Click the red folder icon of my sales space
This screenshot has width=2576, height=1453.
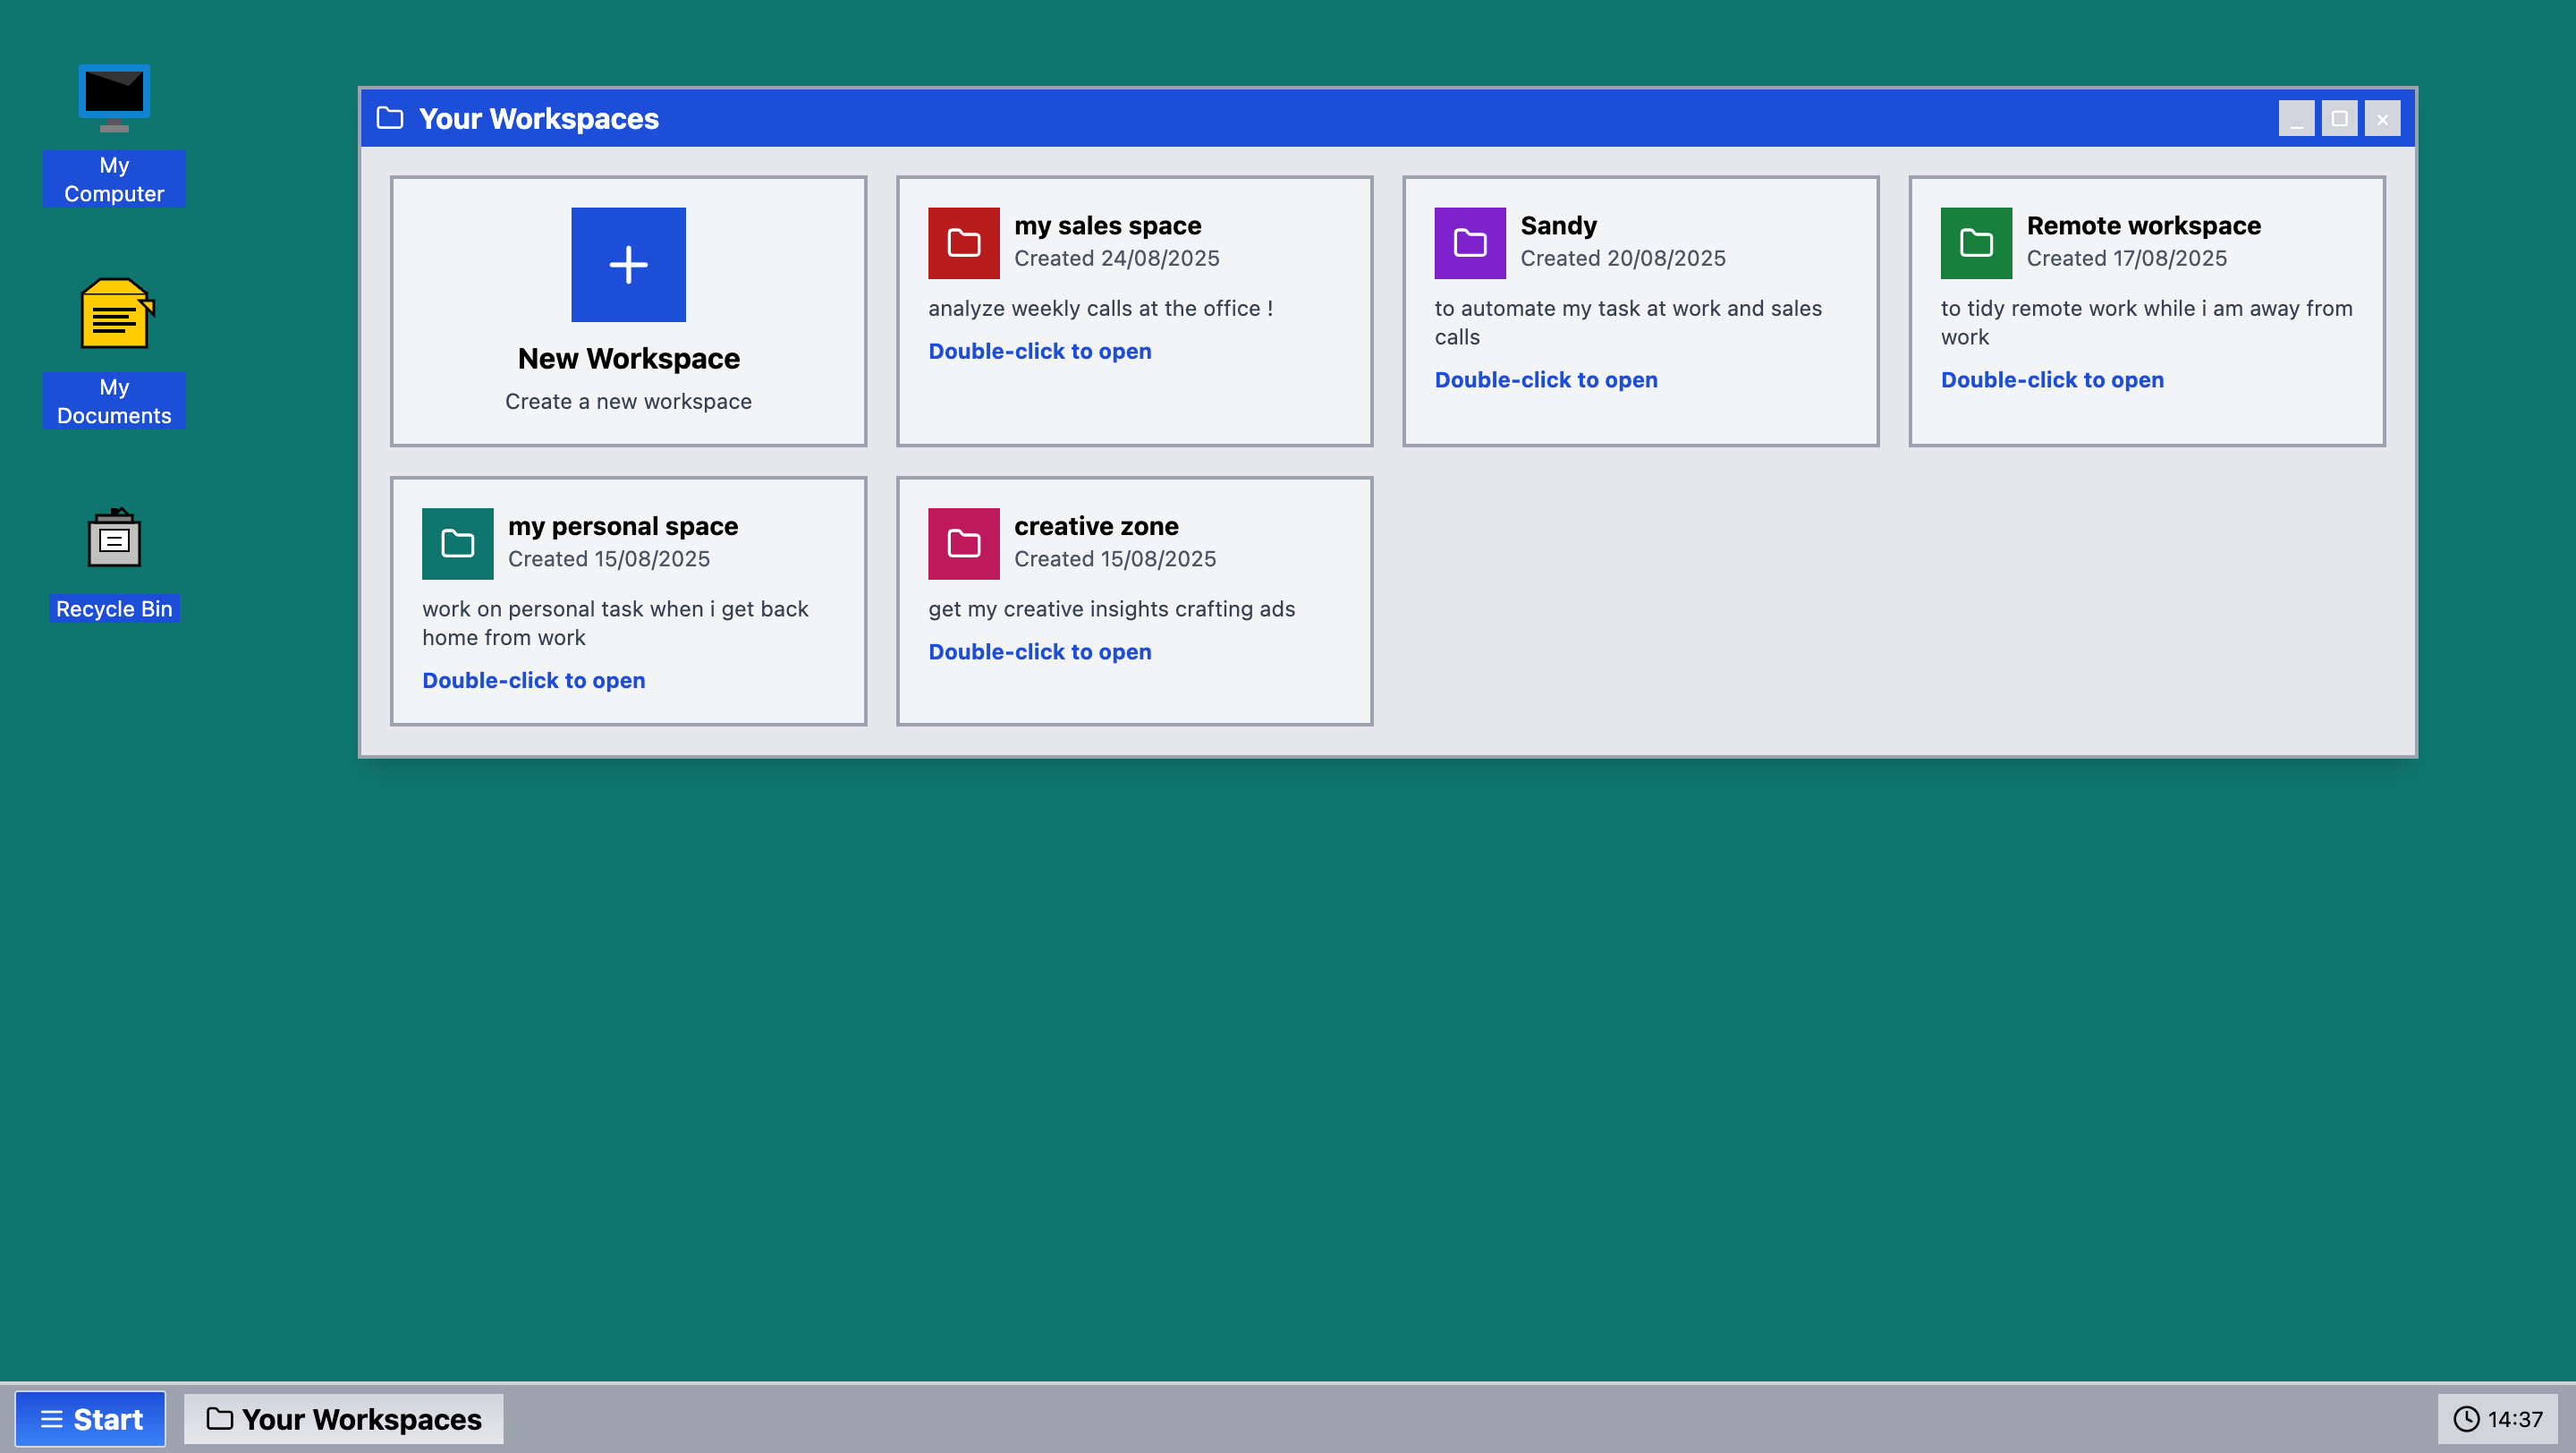963,242
